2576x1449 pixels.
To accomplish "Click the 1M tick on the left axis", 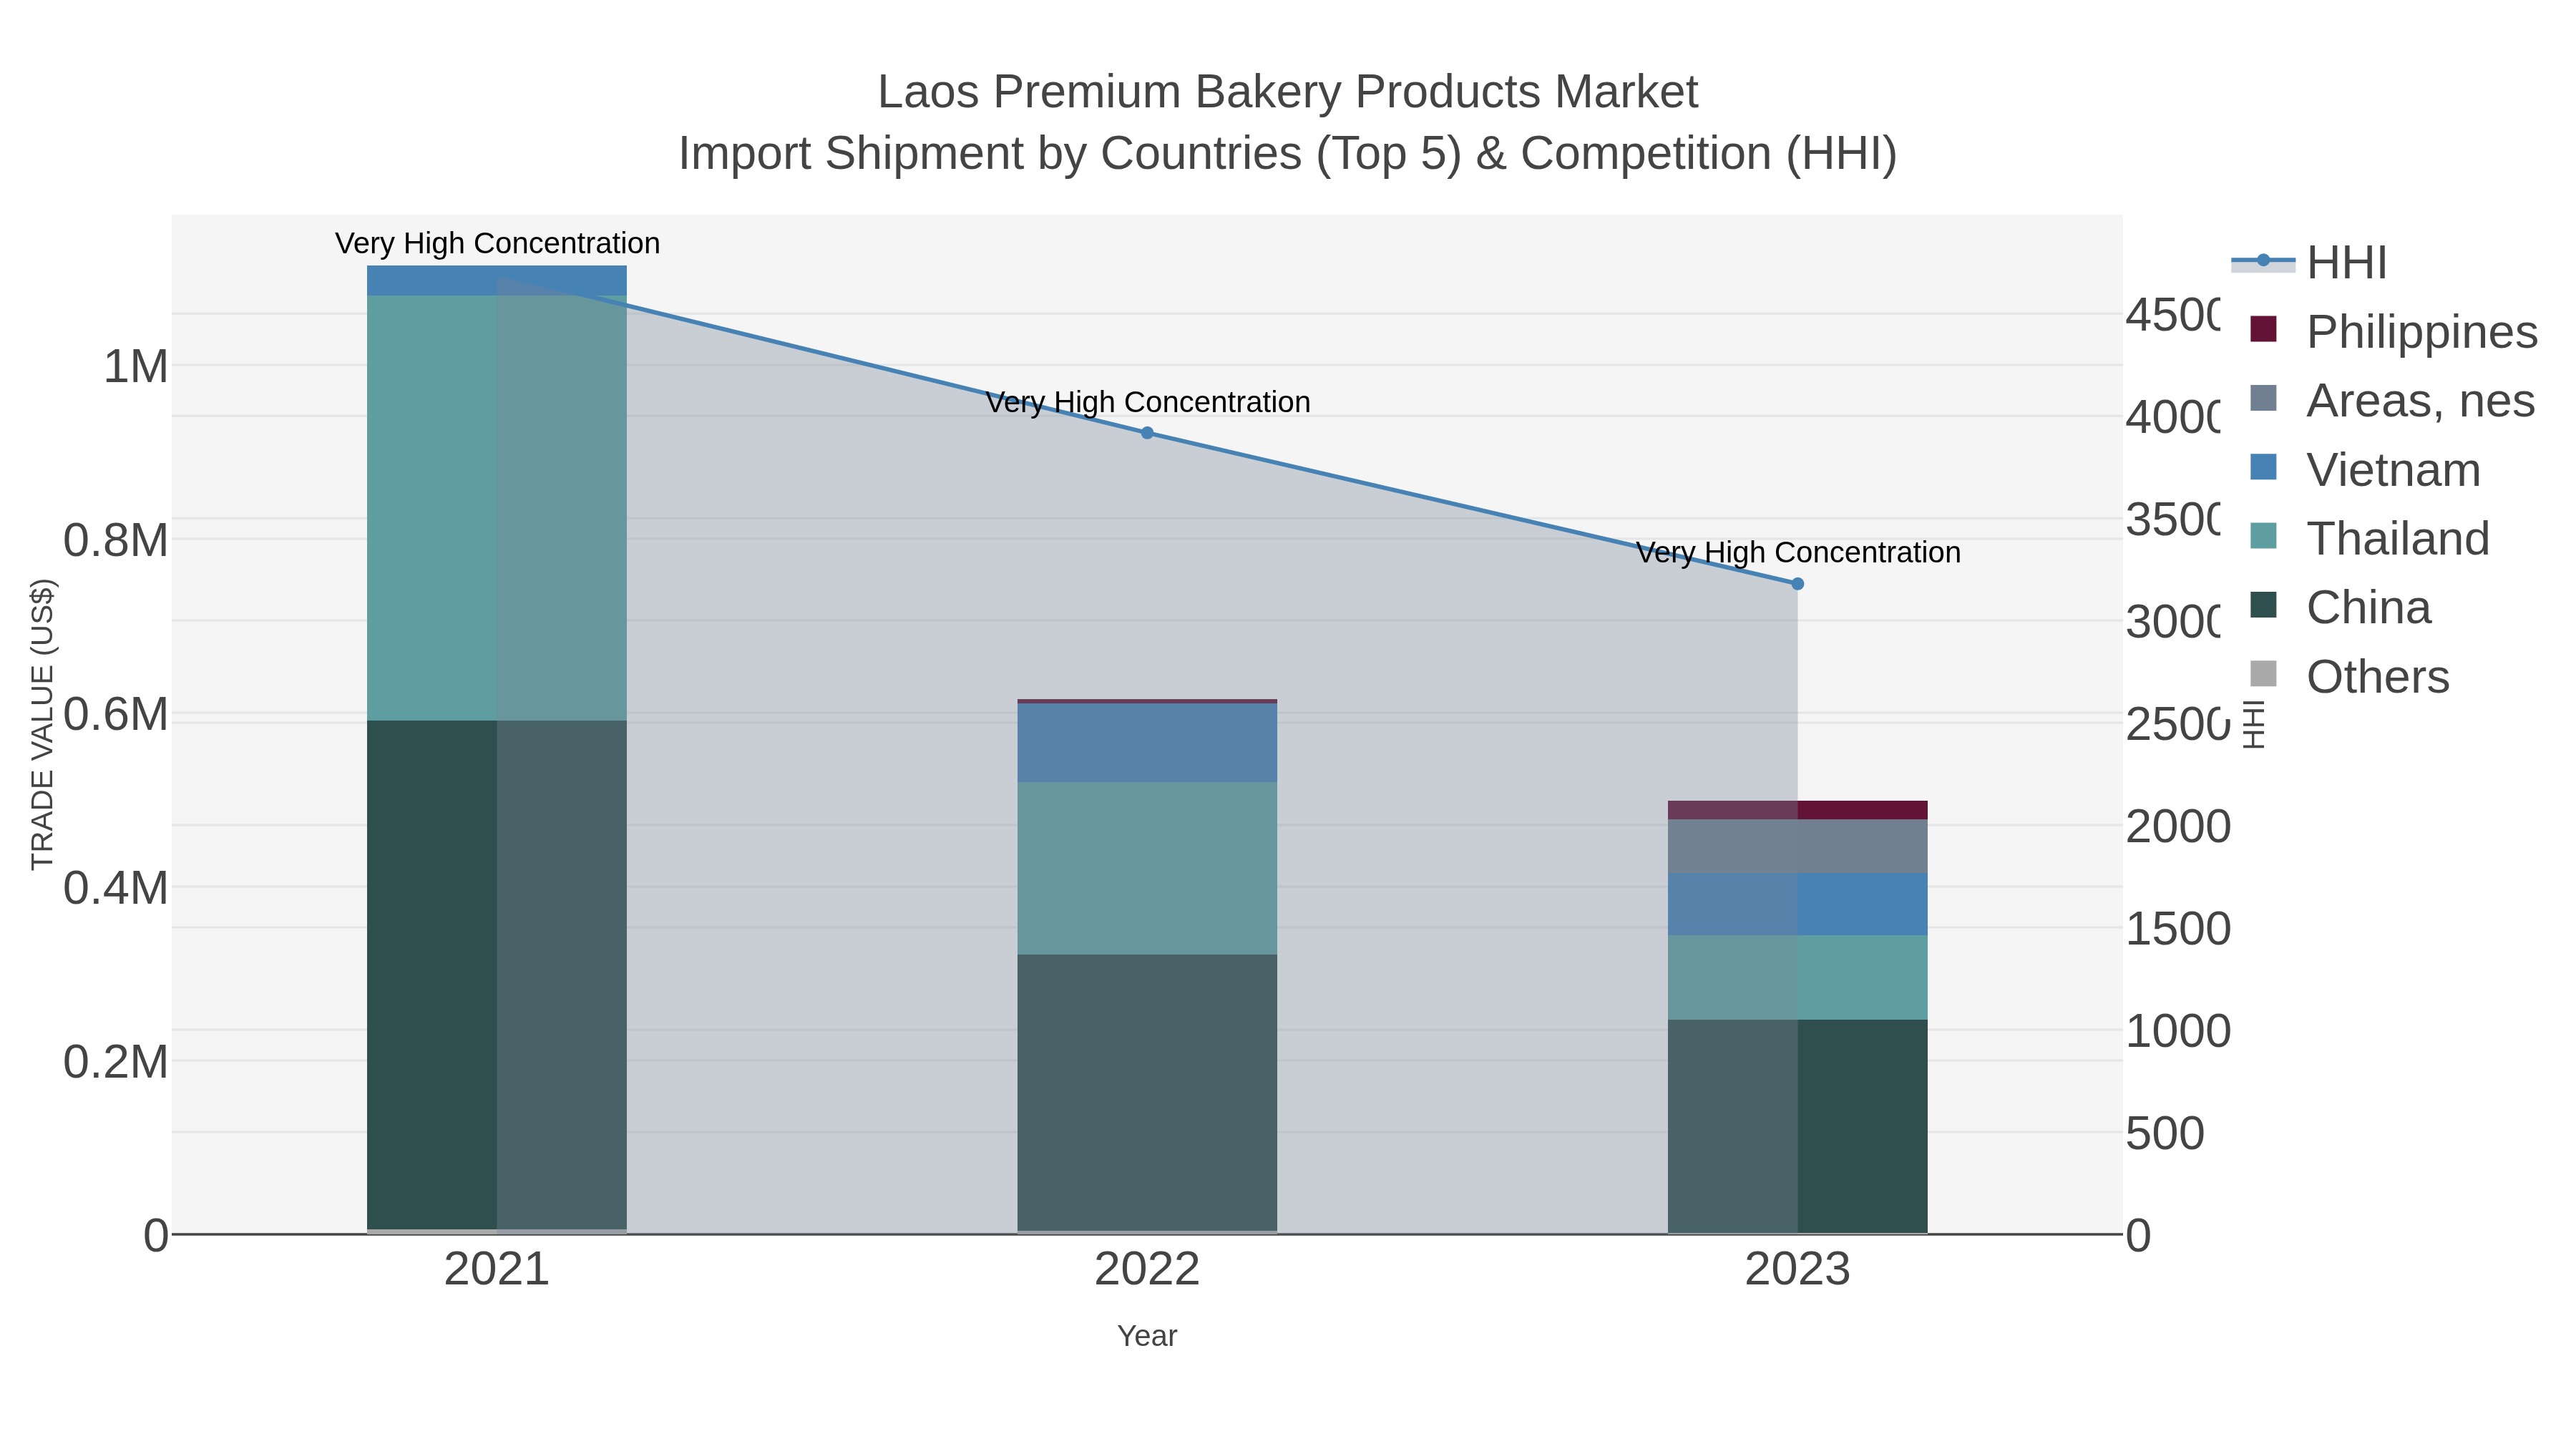I will [x=136, y=367].
